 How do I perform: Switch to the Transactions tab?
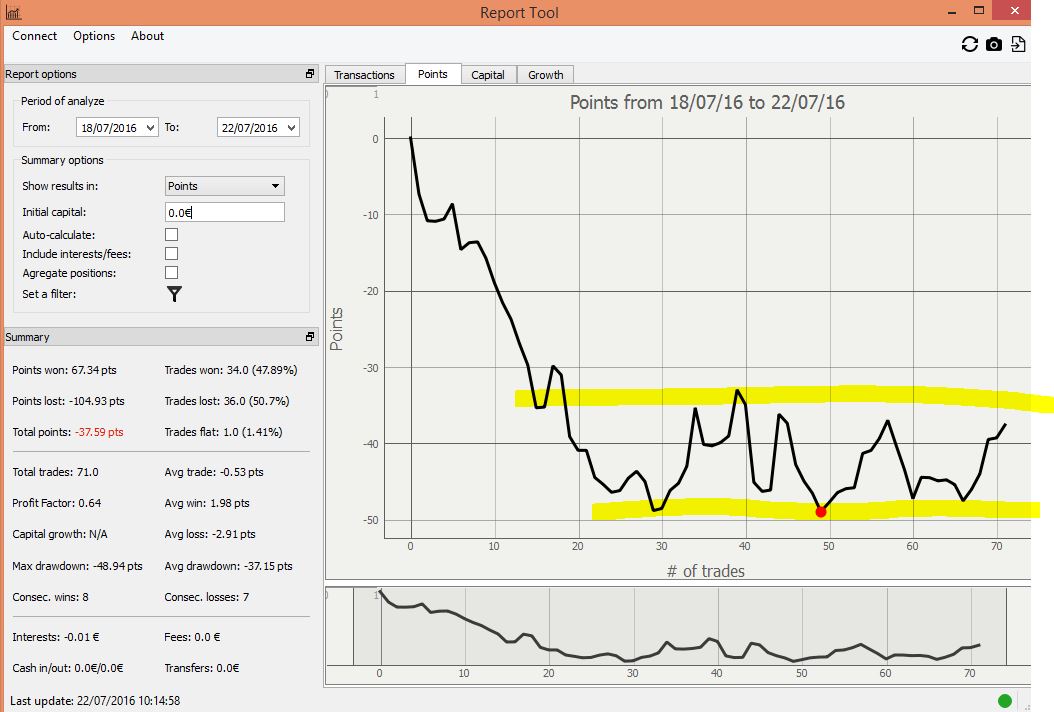[x=364, y=75]
